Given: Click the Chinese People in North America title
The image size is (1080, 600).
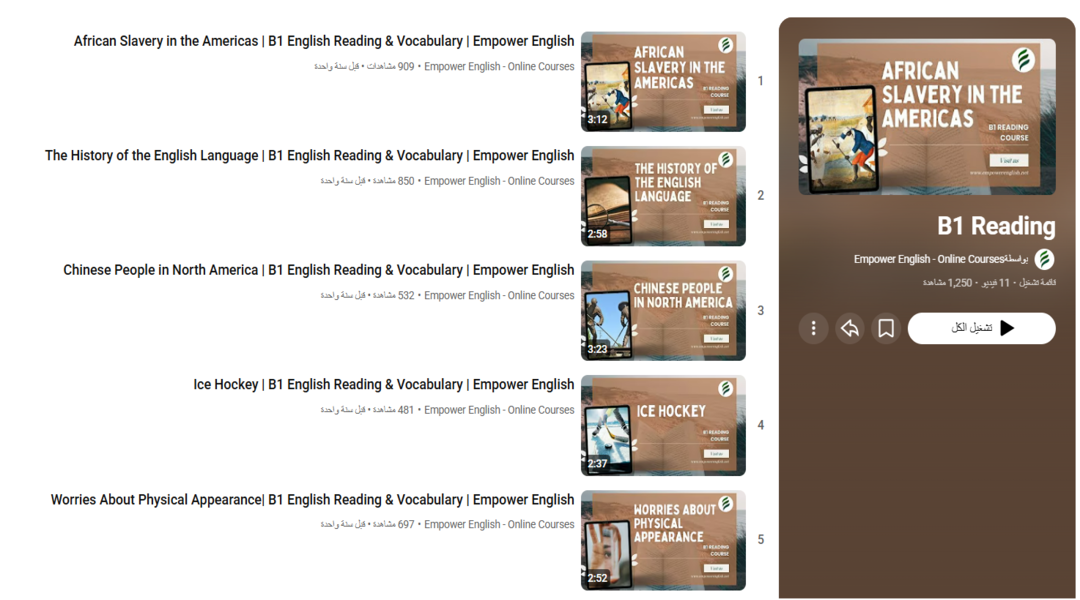Looking at the screenshot, I should 318,270.
